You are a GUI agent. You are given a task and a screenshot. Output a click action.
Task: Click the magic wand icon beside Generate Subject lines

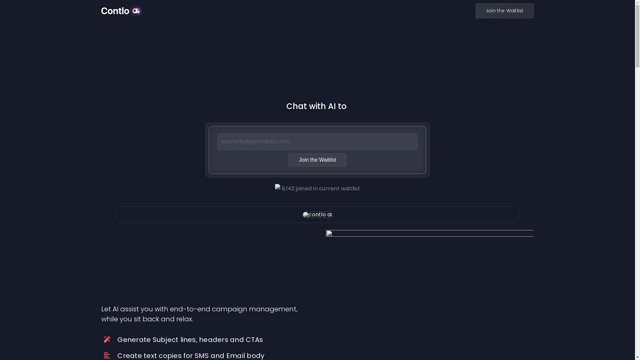[107, 340]
